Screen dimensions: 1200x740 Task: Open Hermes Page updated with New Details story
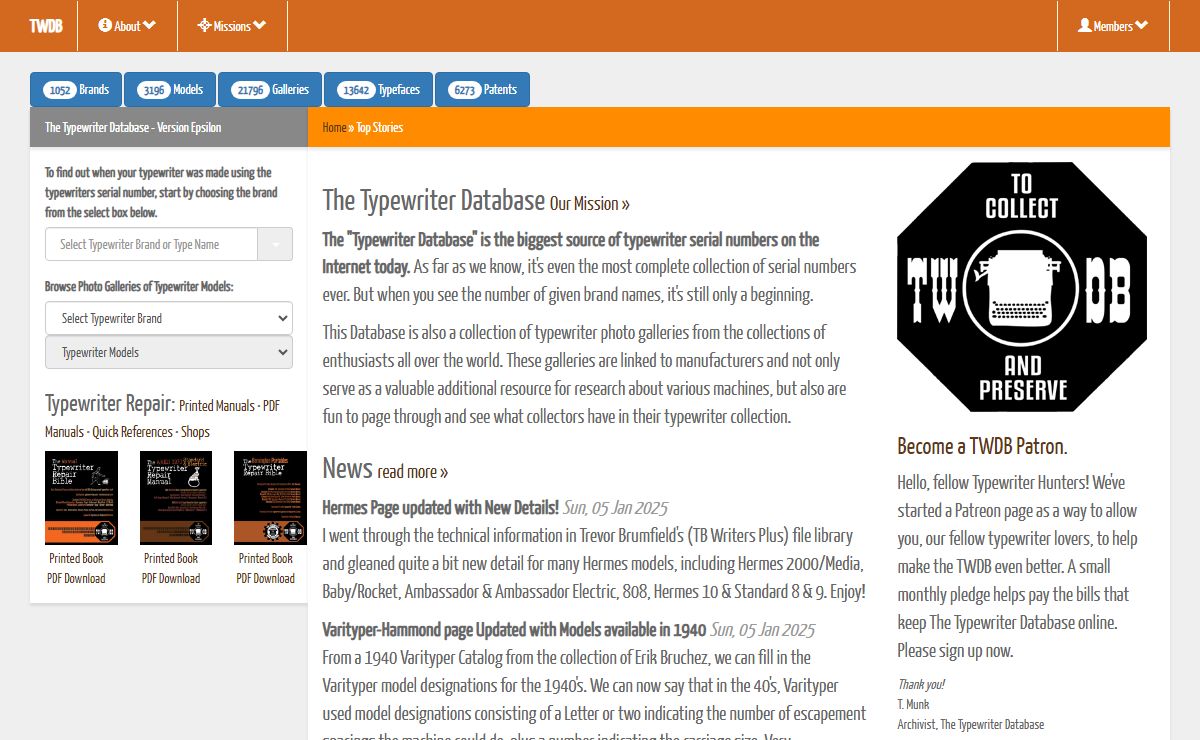pos(440,508)
